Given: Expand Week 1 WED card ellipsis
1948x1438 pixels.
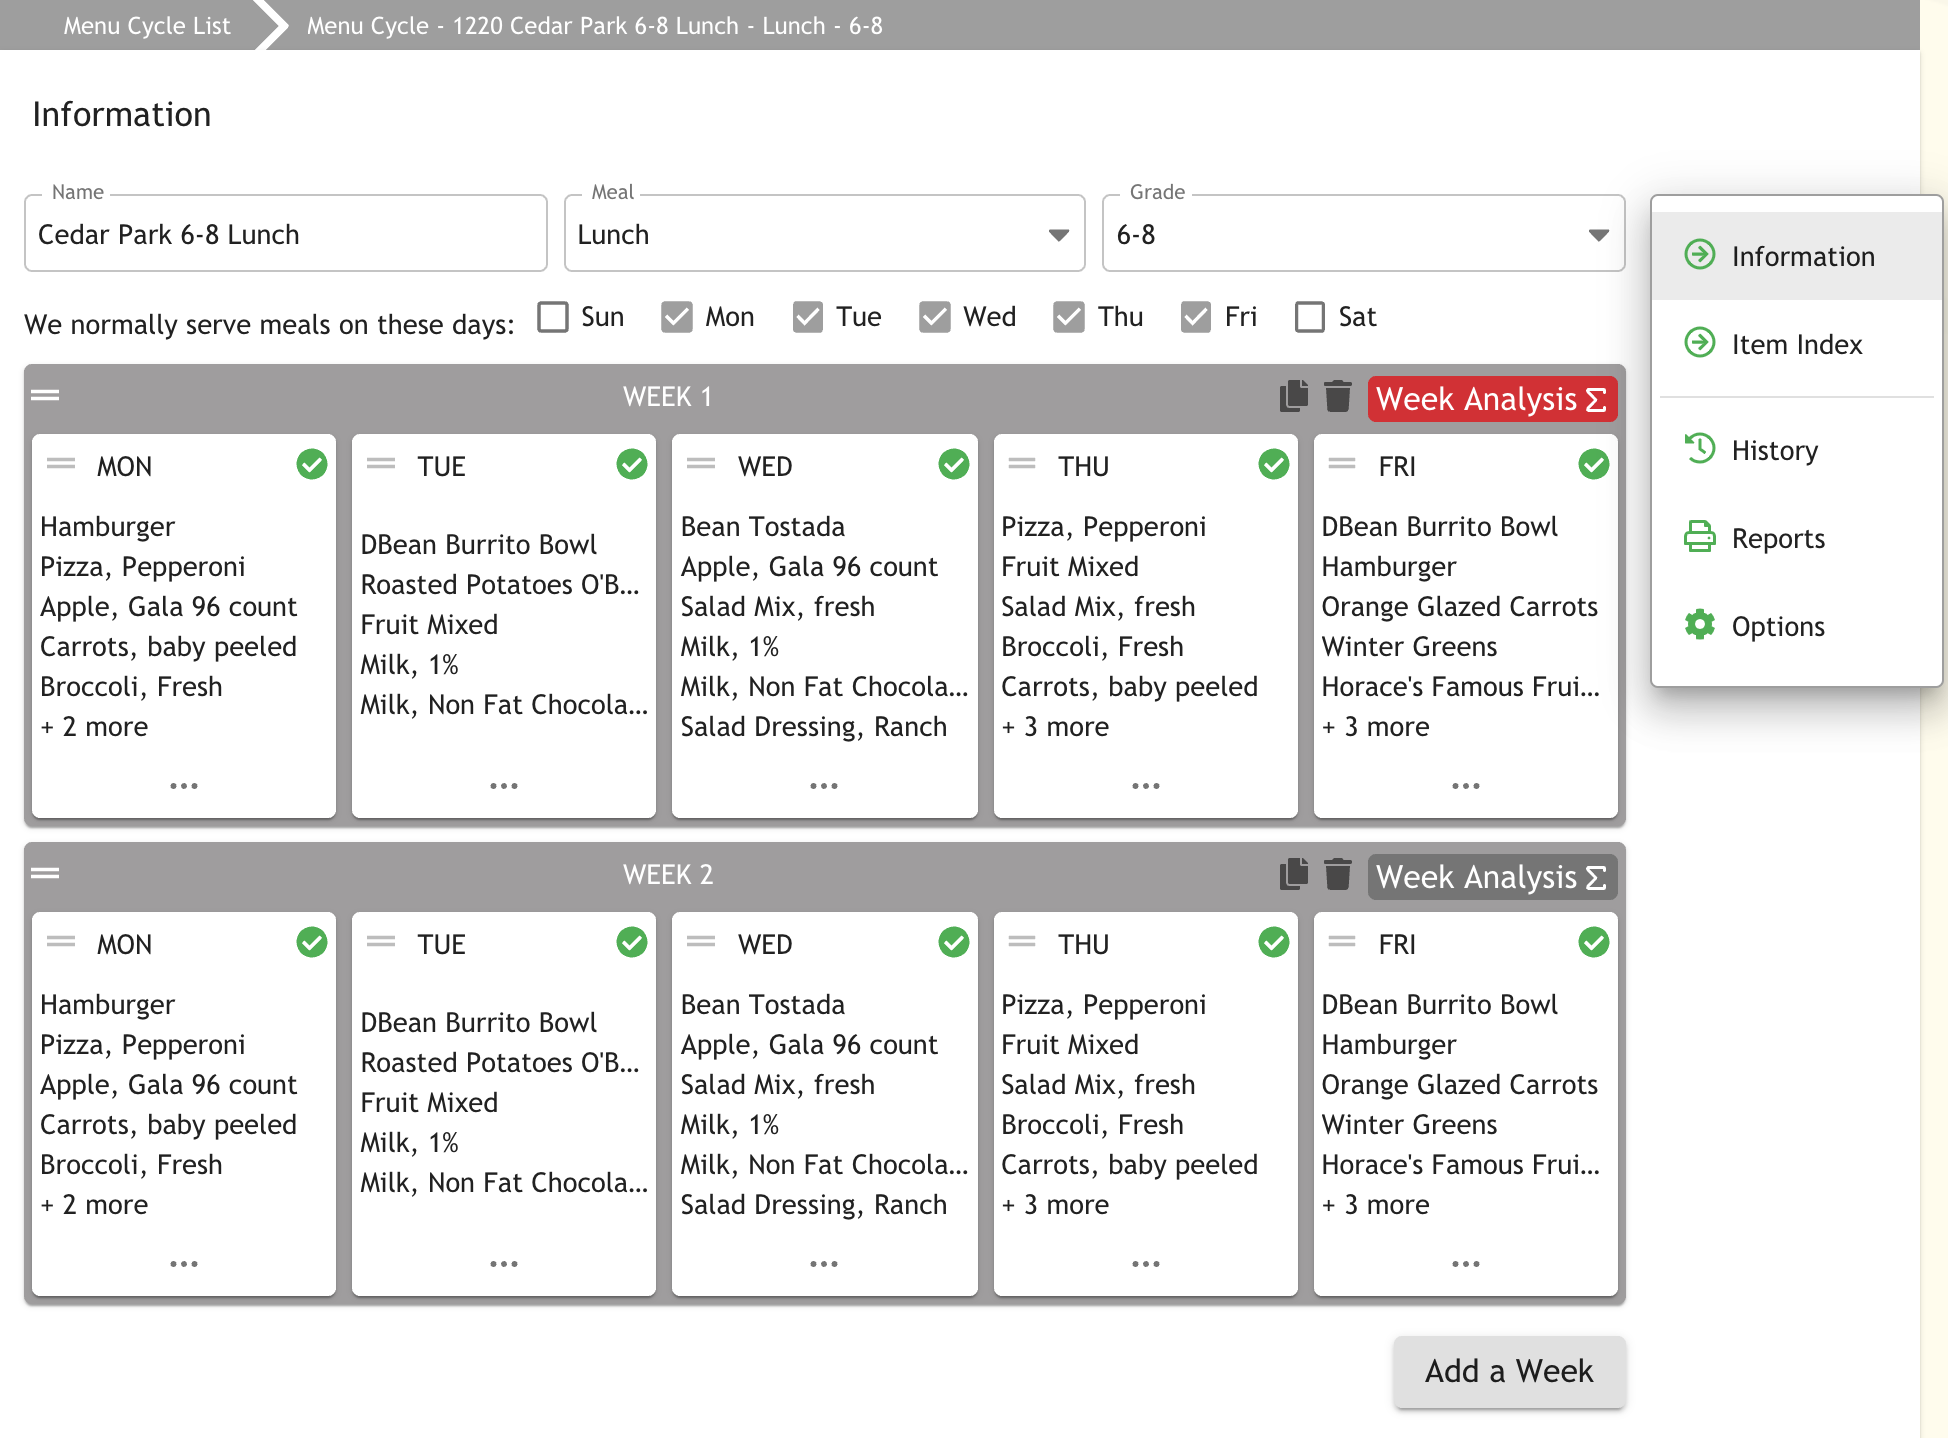Looking at the screenshot, I should pos(824,786).
